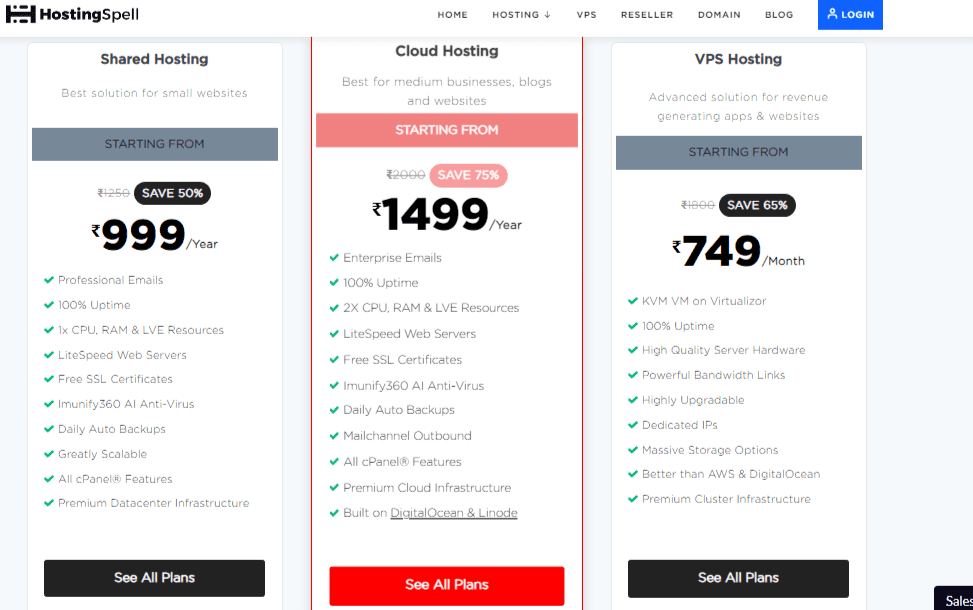Open the VPS menu item
The image size is (973, 610).
tap(586, 15)
